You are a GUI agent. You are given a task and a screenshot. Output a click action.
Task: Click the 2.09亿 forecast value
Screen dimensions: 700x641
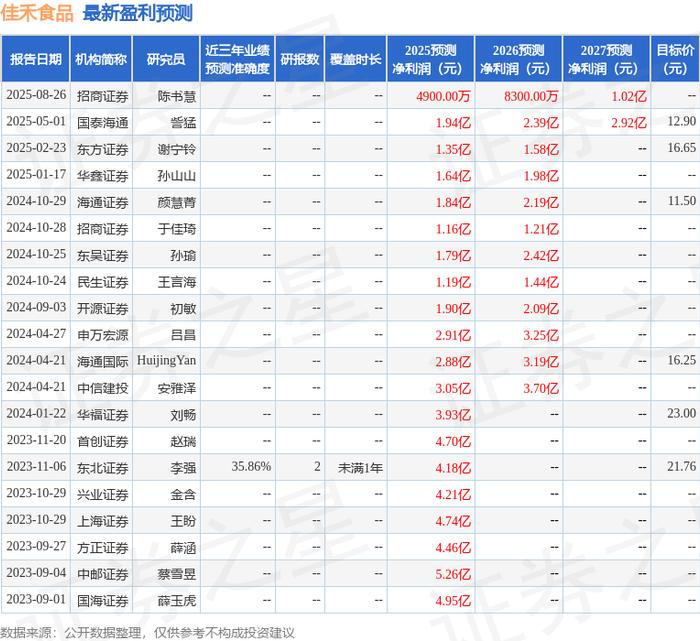pyautogui.click(x=541, y=308)
